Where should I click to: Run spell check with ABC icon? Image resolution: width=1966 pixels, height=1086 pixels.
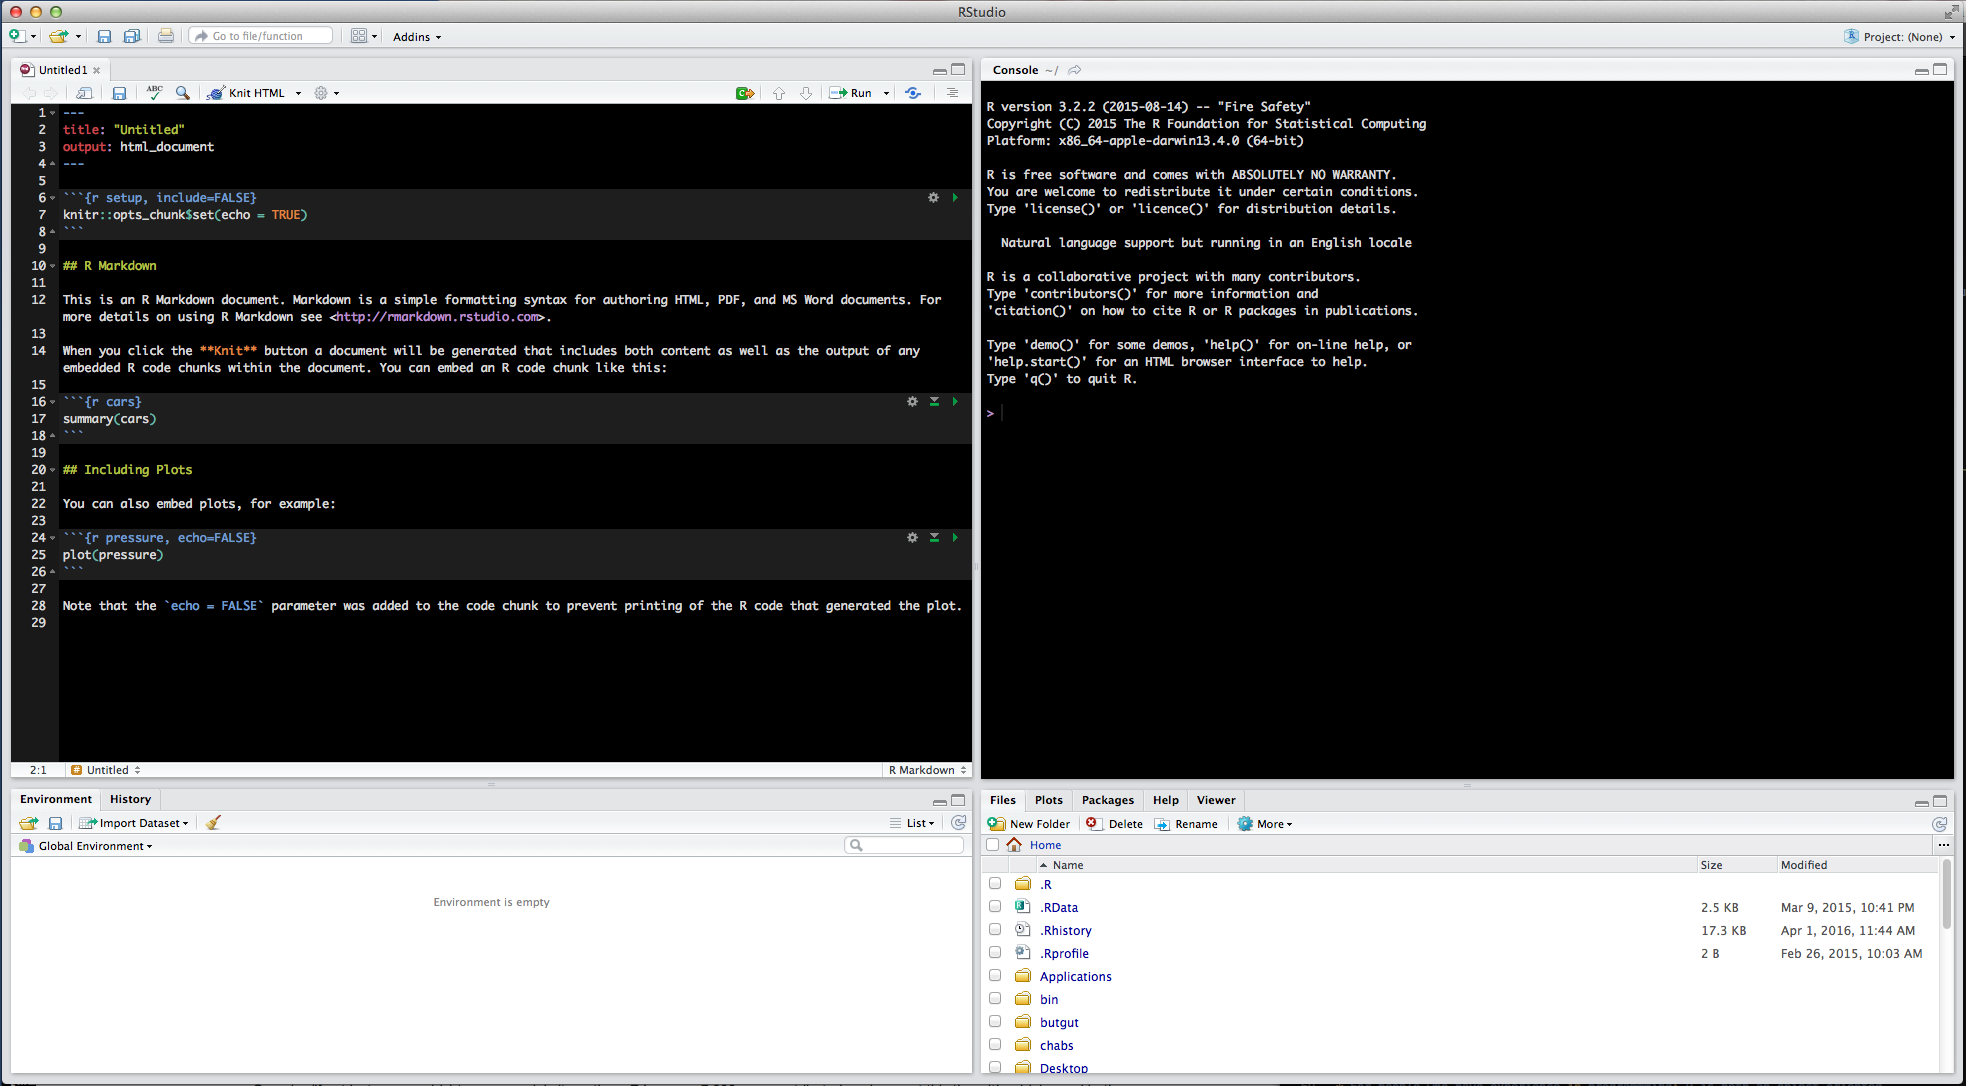(x=154, y=92)
